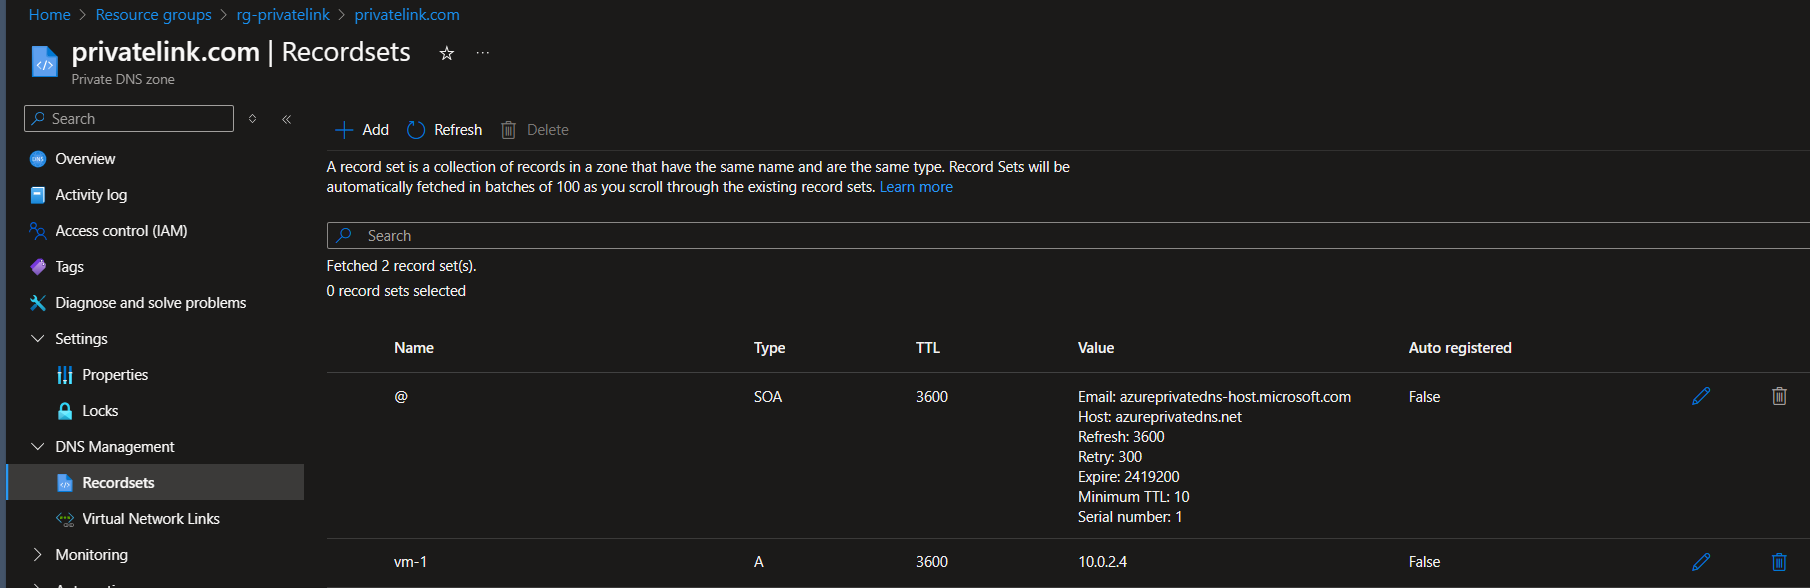Click the Recordsets icon in the sidebar

(x=65, y=483)
